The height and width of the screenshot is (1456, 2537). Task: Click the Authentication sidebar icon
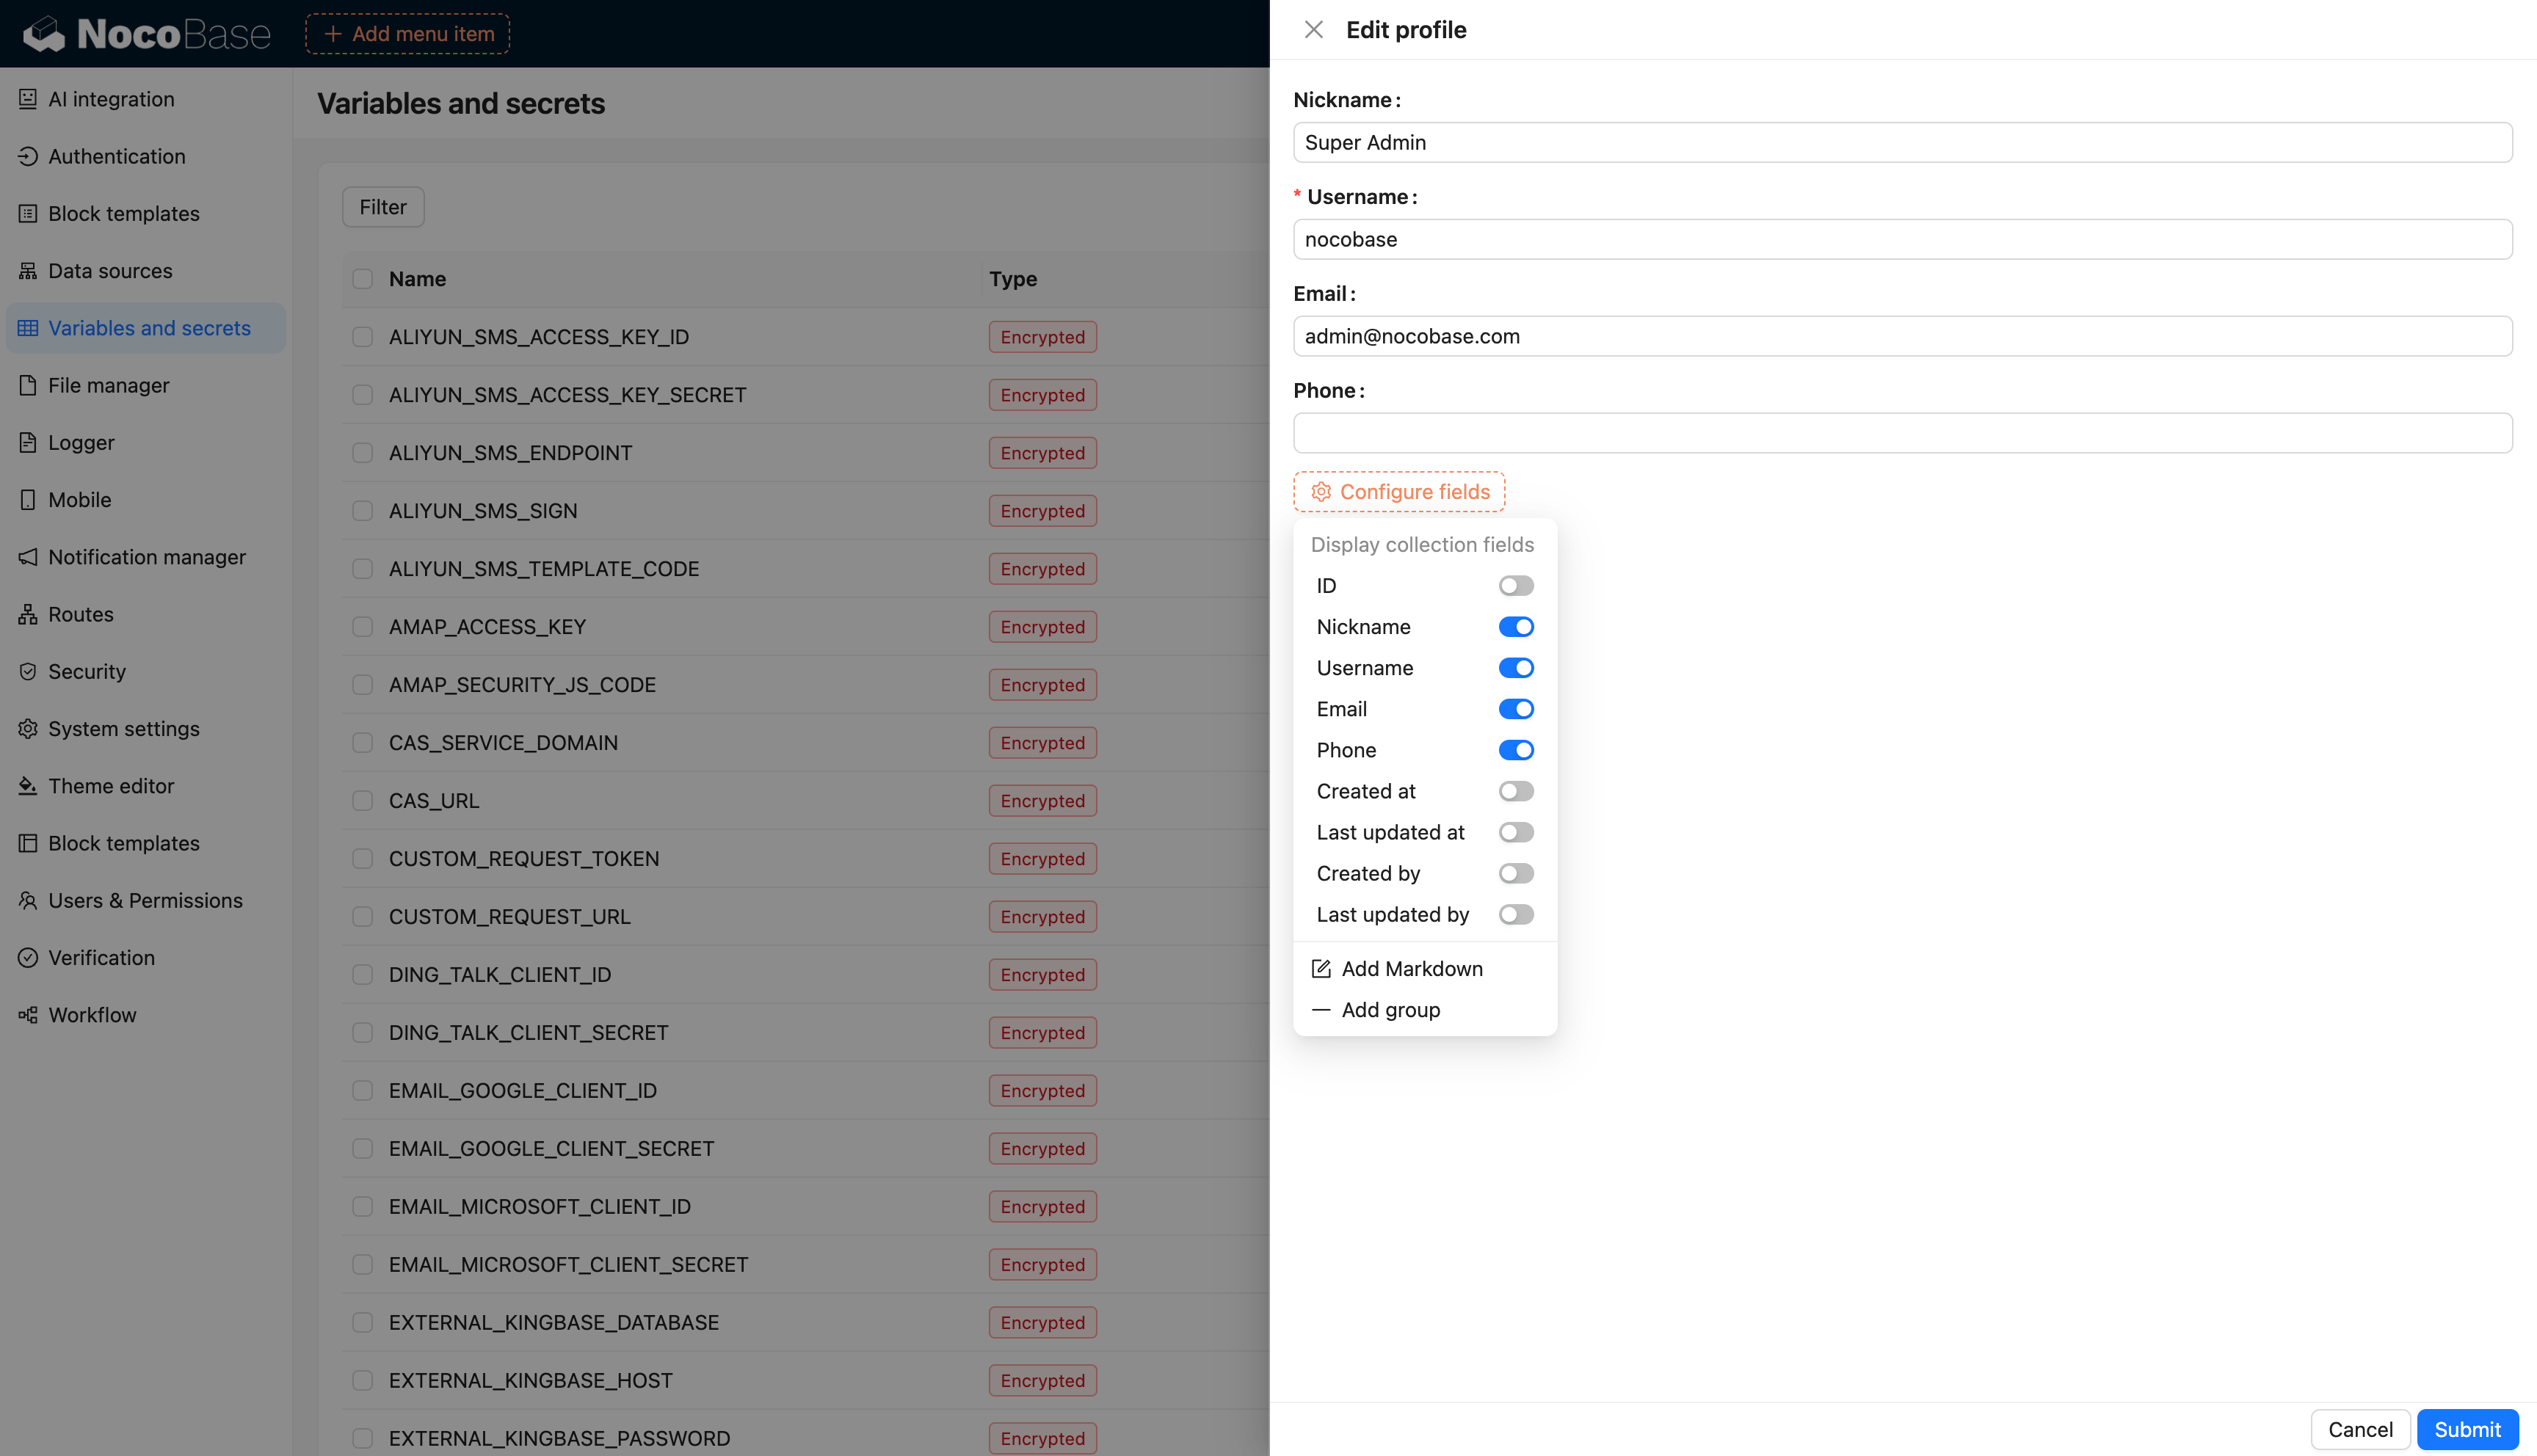click(x=28, y=156)
